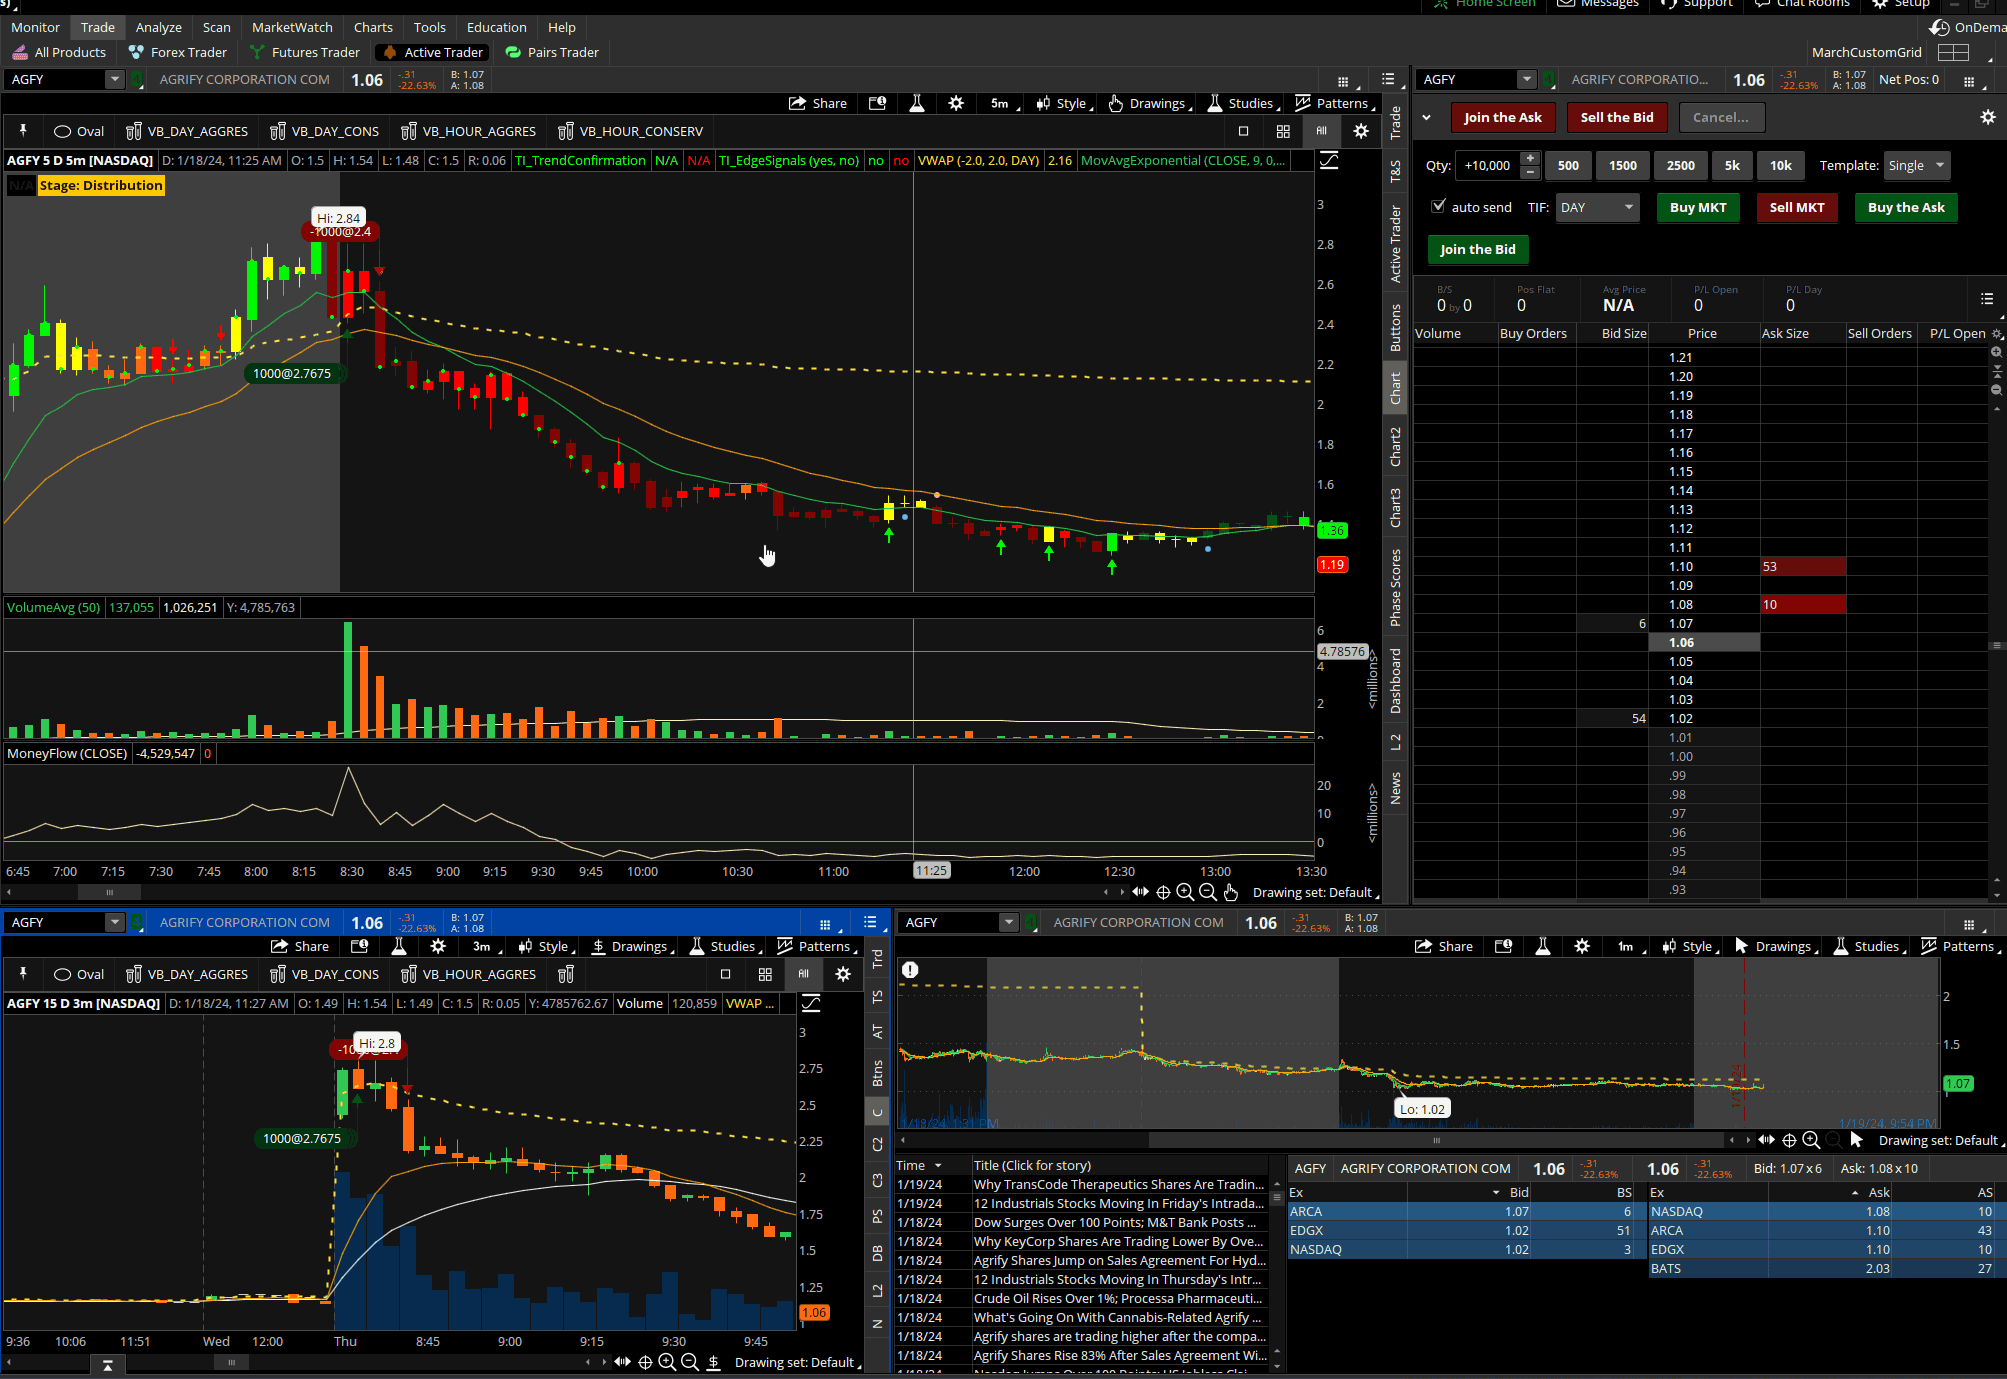The width and height of the screenshot is (2007, 1379).
Task: Open the Analyze menu tab
Action: pos(158,27)
